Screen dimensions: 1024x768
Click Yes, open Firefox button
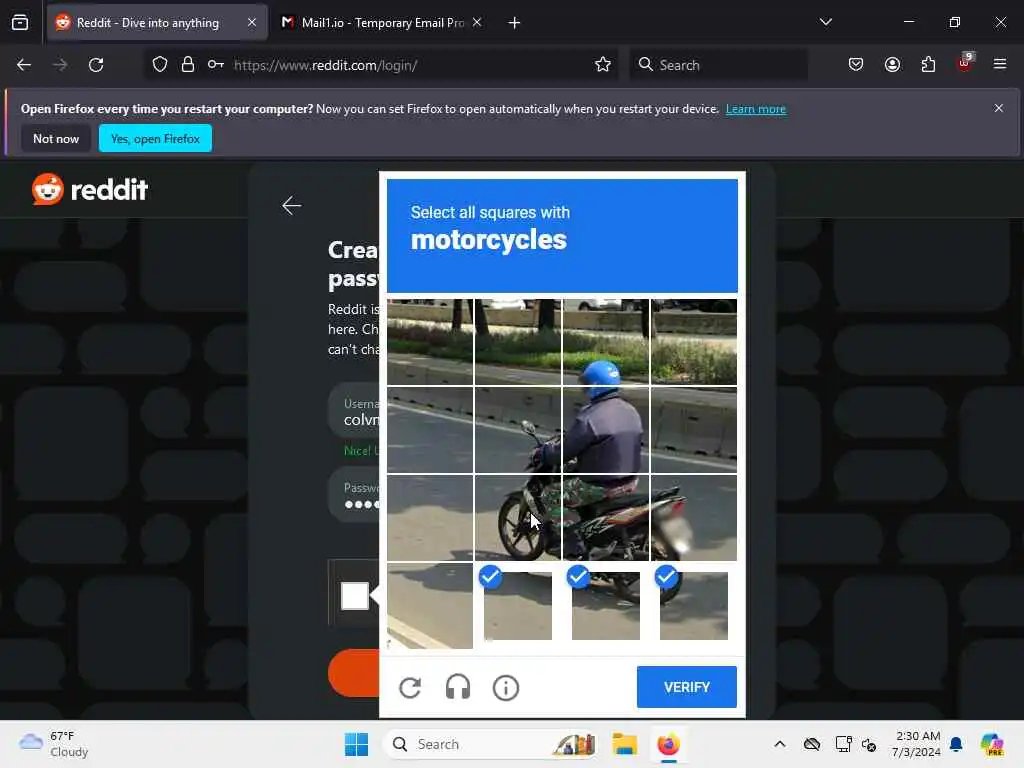pos(155,138)
